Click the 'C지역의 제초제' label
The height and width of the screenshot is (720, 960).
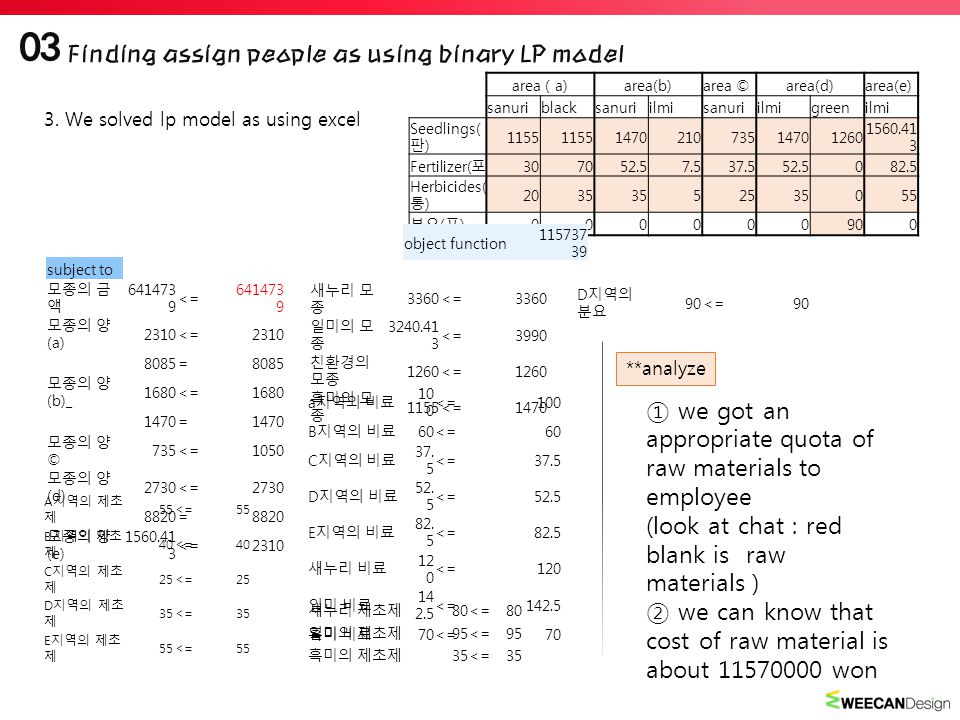(83, 579)
